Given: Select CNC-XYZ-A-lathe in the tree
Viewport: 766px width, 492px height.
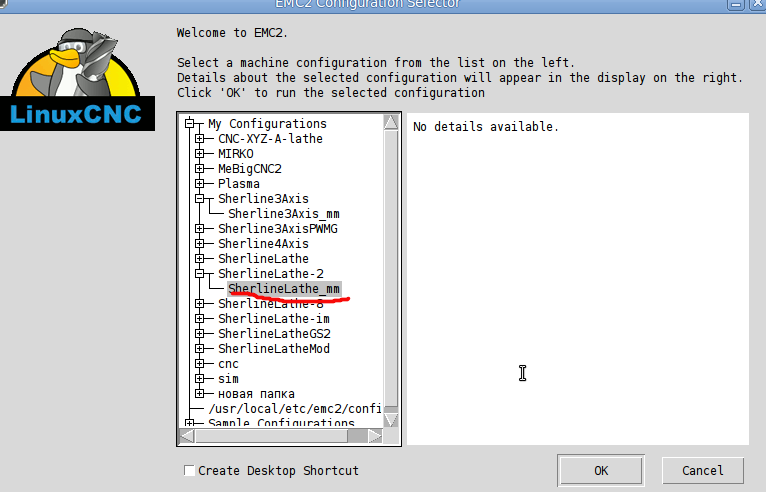Looking at the screenshot, I should pos(270,139).
